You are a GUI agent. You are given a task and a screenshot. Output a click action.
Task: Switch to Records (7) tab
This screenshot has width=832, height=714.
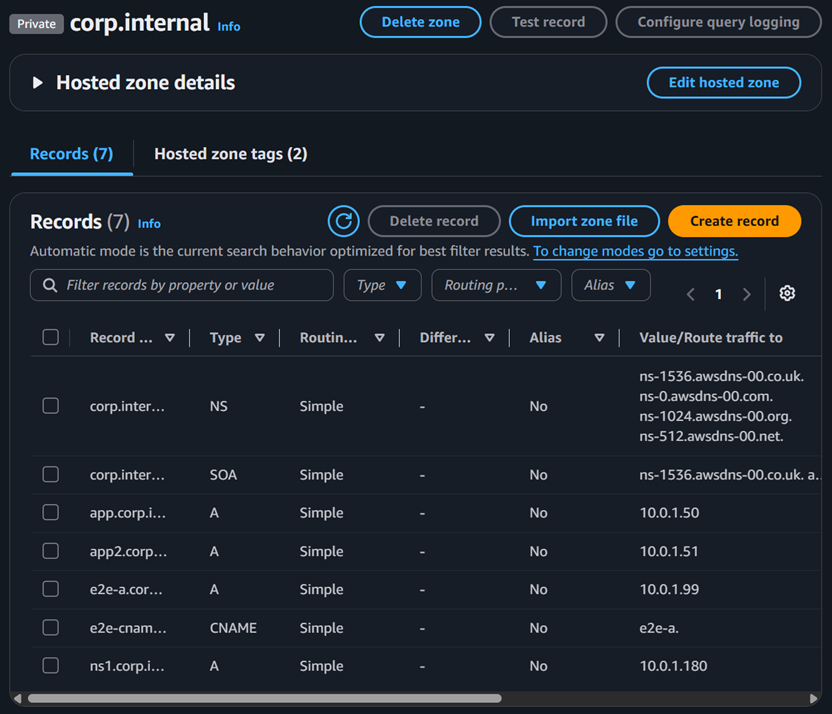tap(72, 154)
